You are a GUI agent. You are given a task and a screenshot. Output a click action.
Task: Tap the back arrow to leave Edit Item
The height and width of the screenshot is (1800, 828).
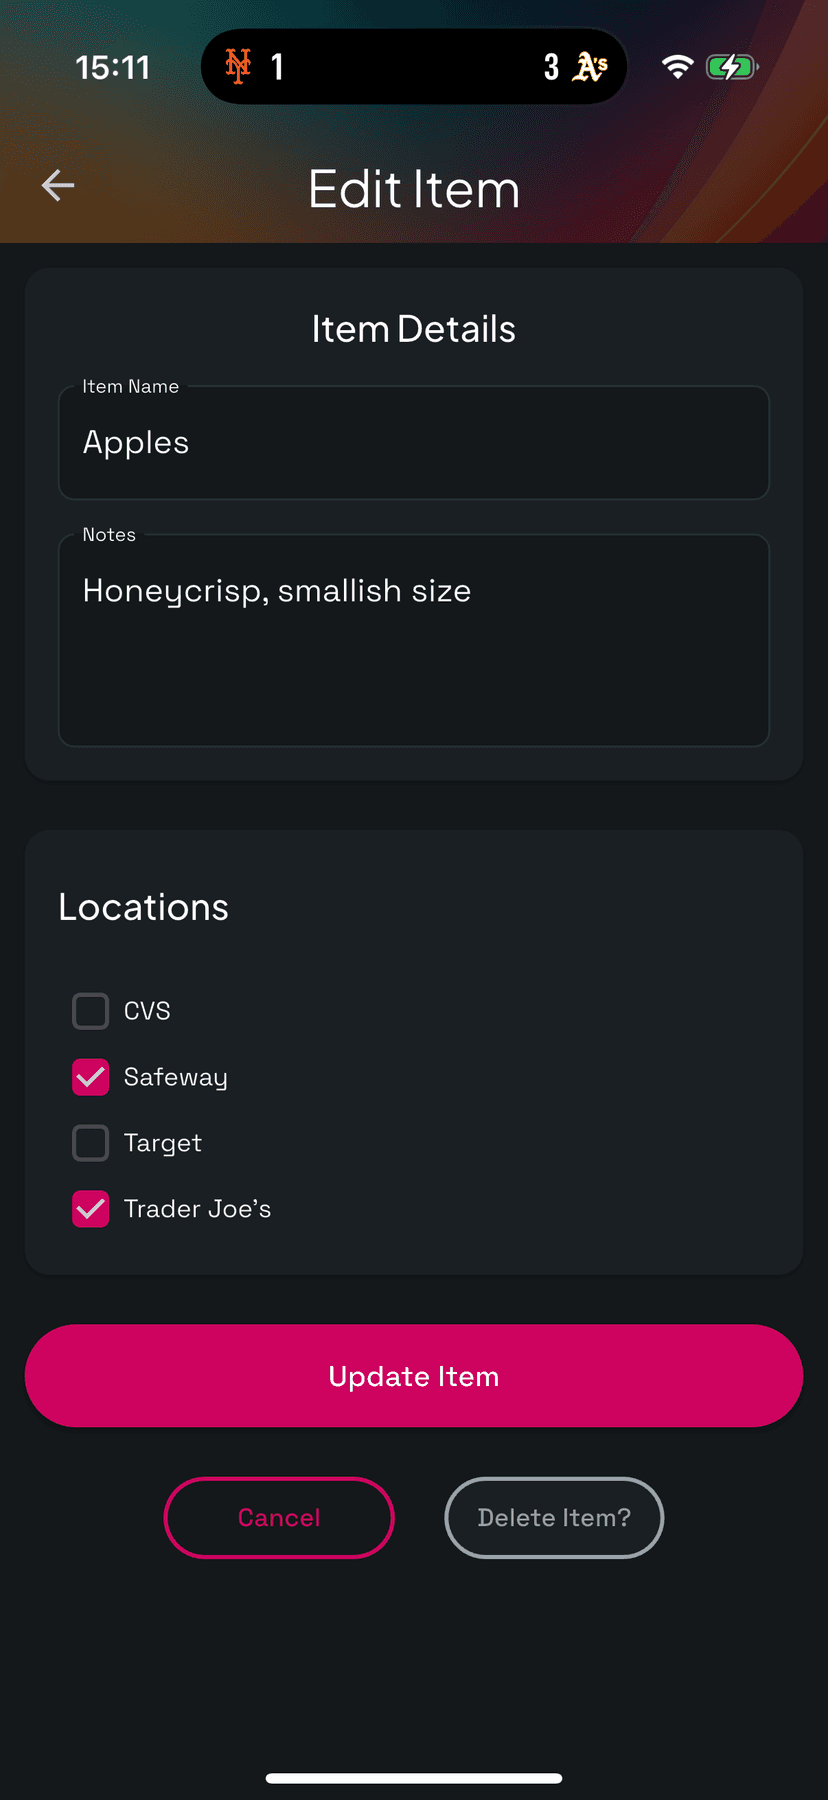pyautogui.click(x=57, y=185)
